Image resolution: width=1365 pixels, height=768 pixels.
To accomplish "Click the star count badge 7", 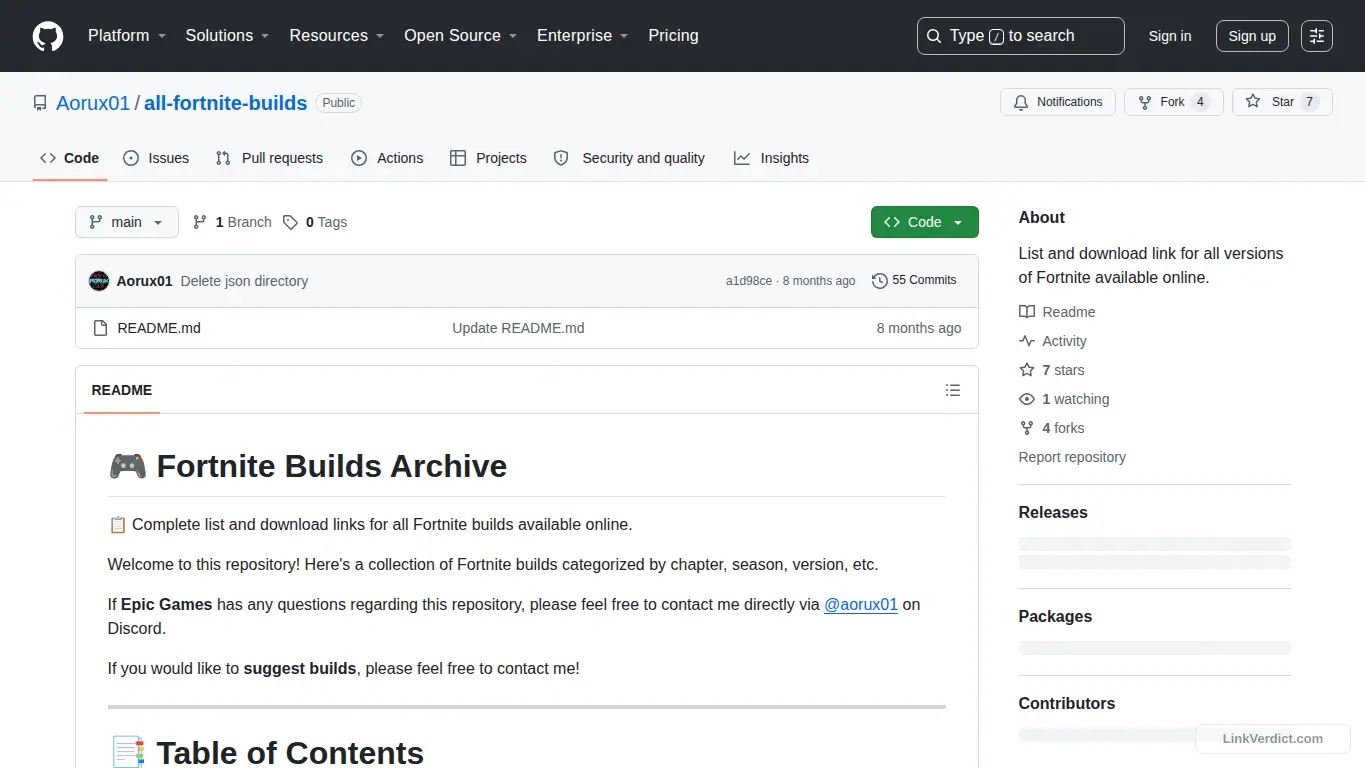I will (x=1310, y=102).
